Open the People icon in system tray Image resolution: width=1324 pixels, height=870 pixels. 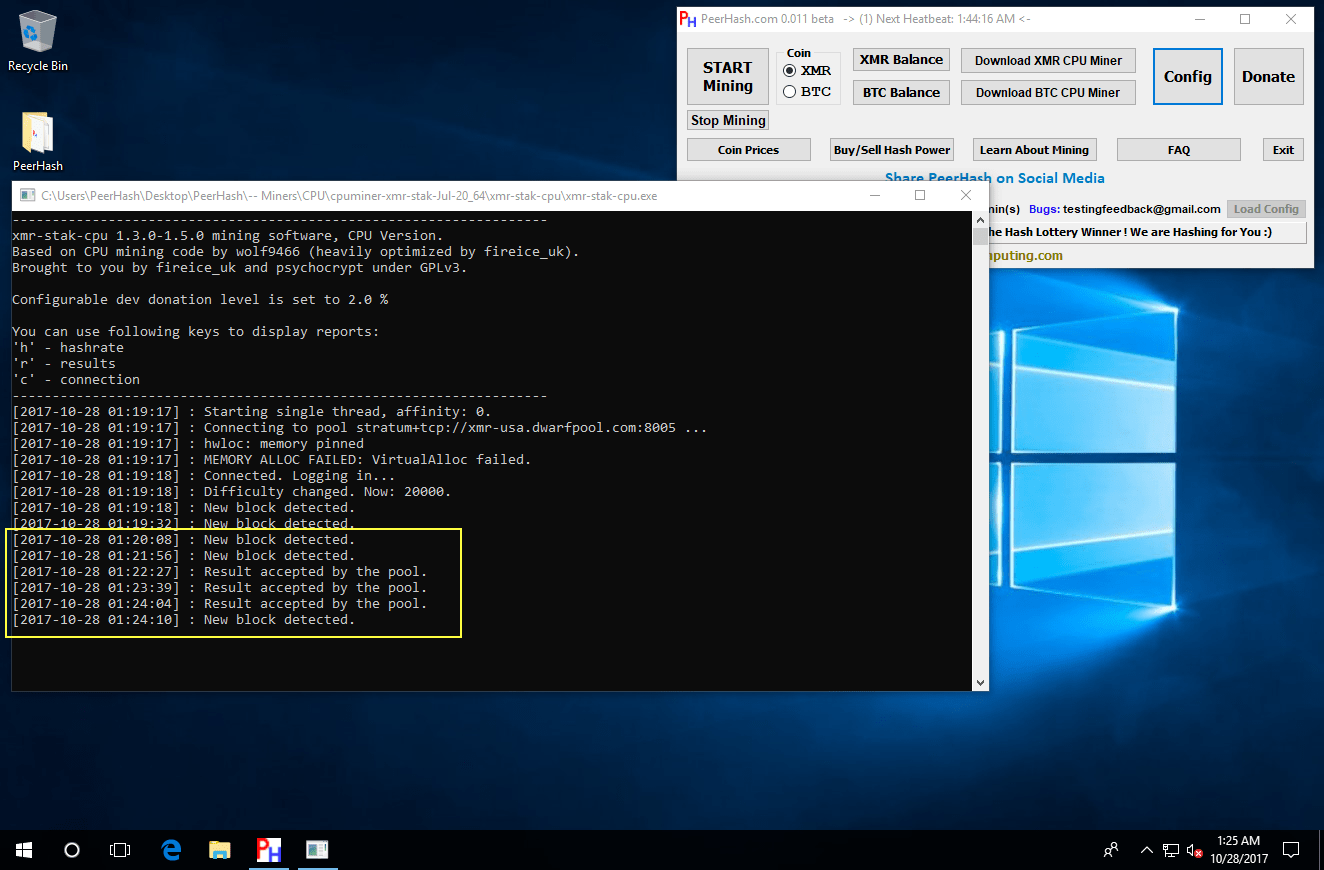[x=1111, y=850]
